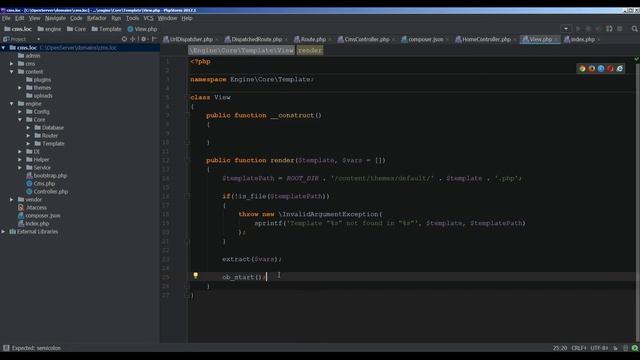Viewport: 640px width, 360px height.
Task: Click the memory indicator icon in status bar
Action: [x=625, y=348]
